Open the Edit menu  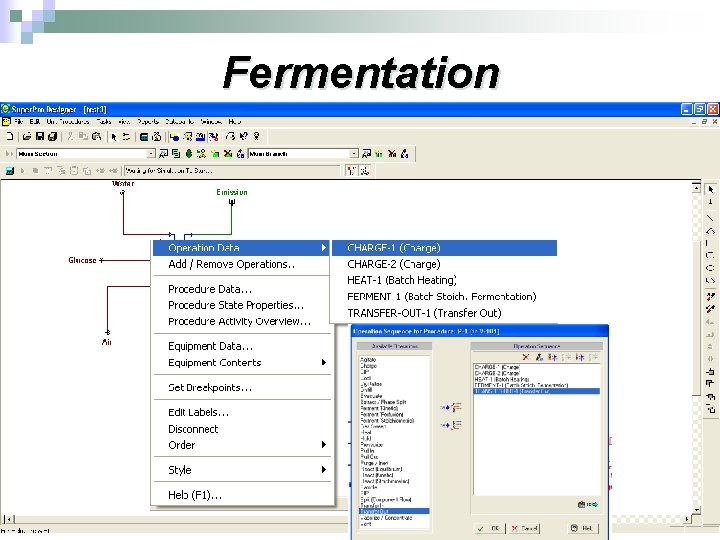click(x=35, y=122)
